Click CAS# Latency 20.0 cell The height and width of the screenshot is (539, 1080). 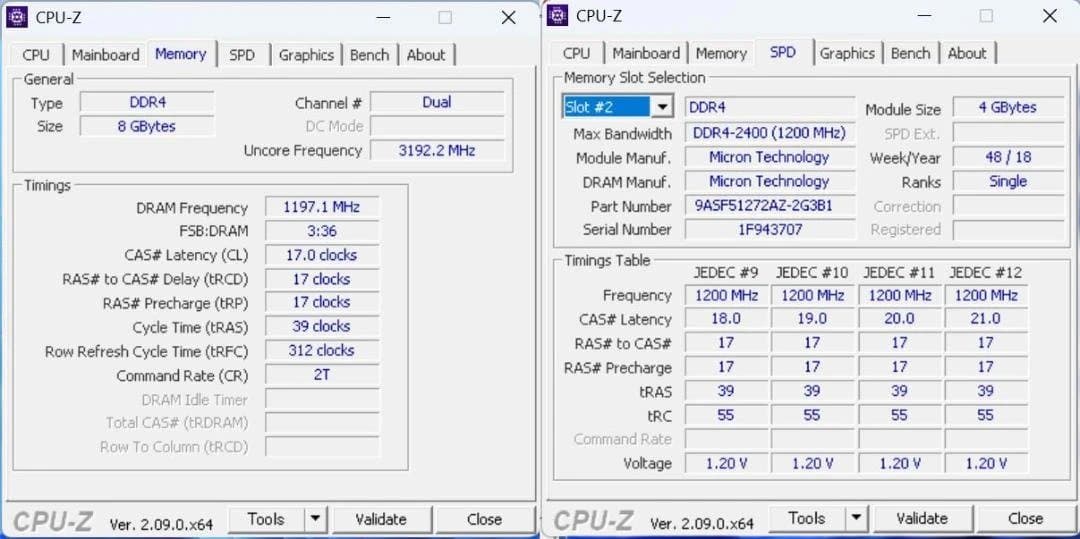(900, 319)
